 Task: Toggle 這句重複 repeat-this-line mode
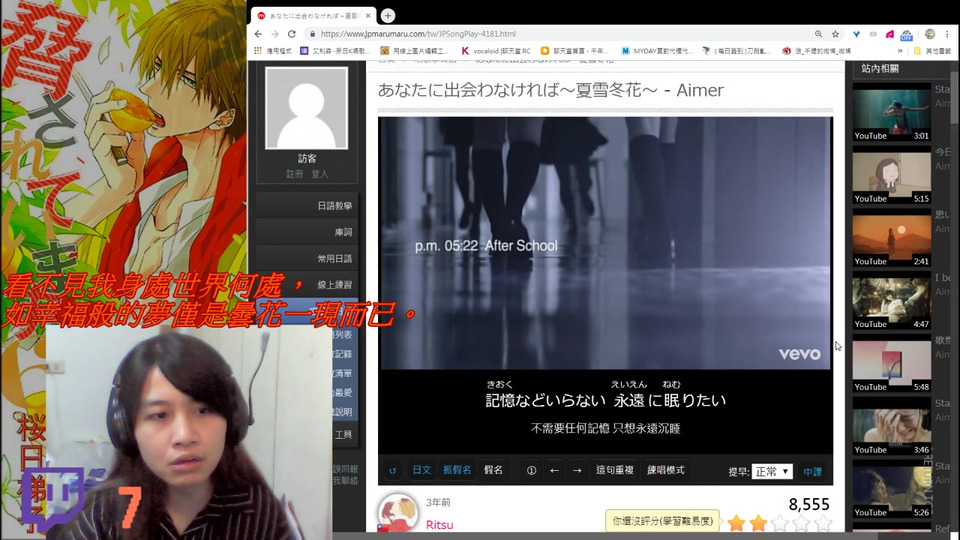pos(615,470)
